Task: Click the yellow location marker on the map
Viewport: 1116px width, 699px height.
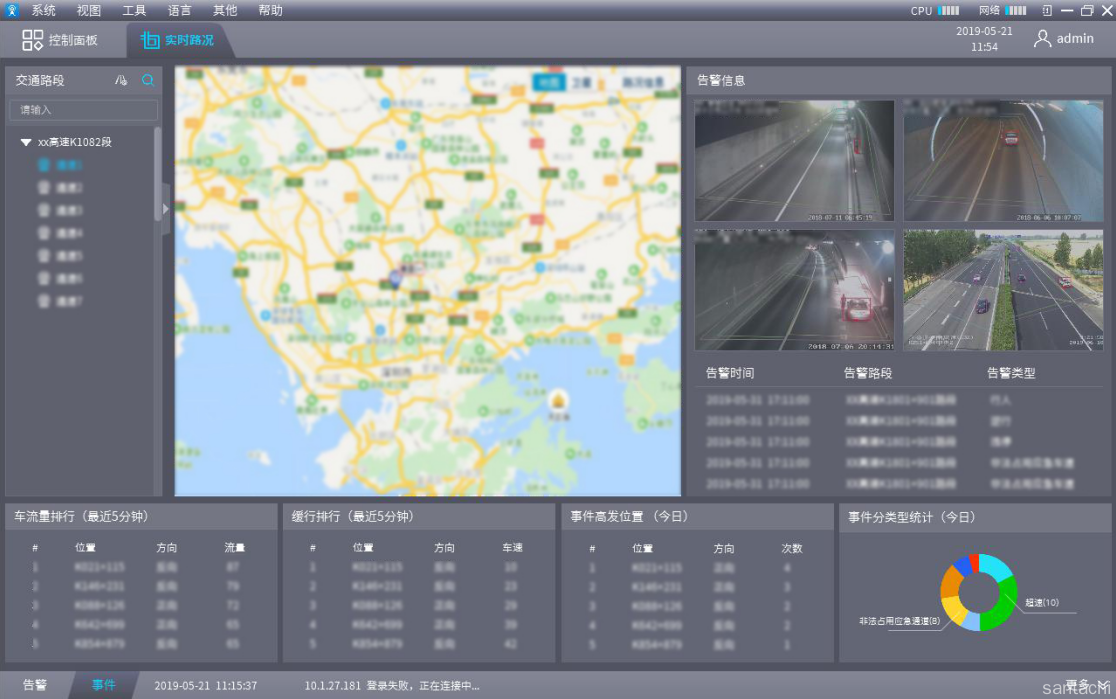Action: 558,400
